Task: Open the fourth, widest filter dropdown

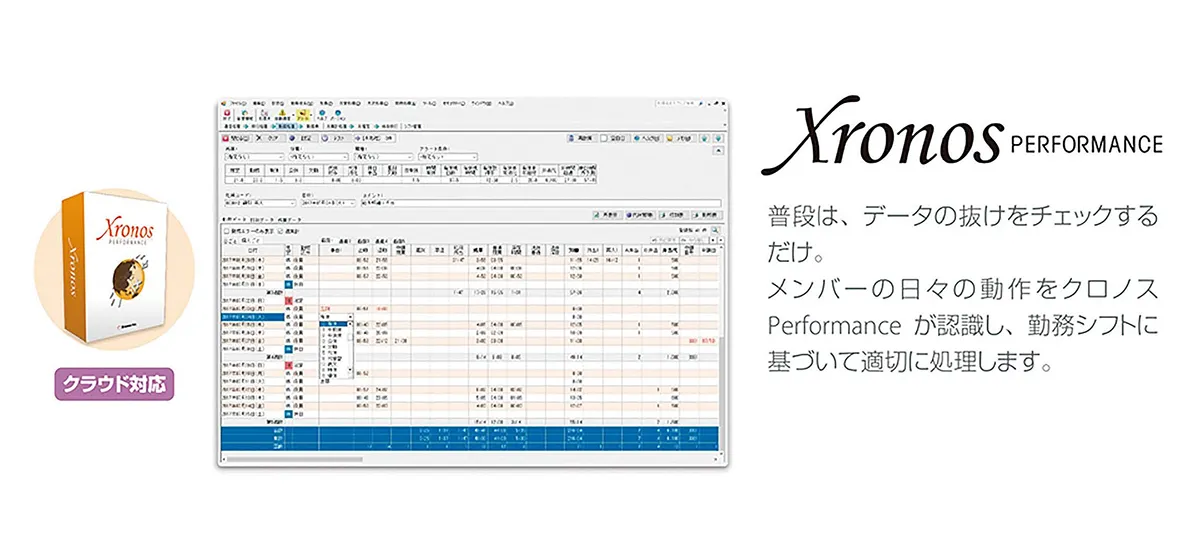Action: click(x=448, y=157)
